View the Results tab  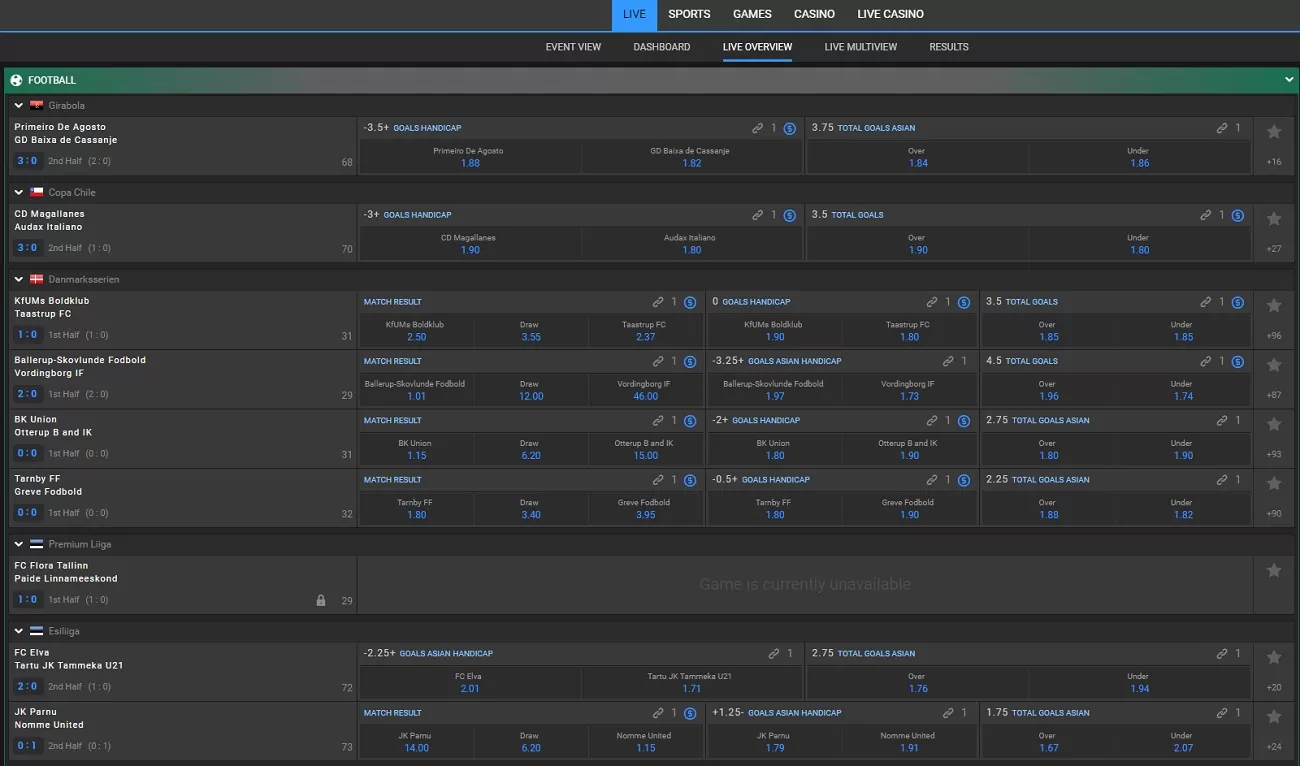[949, 47]
